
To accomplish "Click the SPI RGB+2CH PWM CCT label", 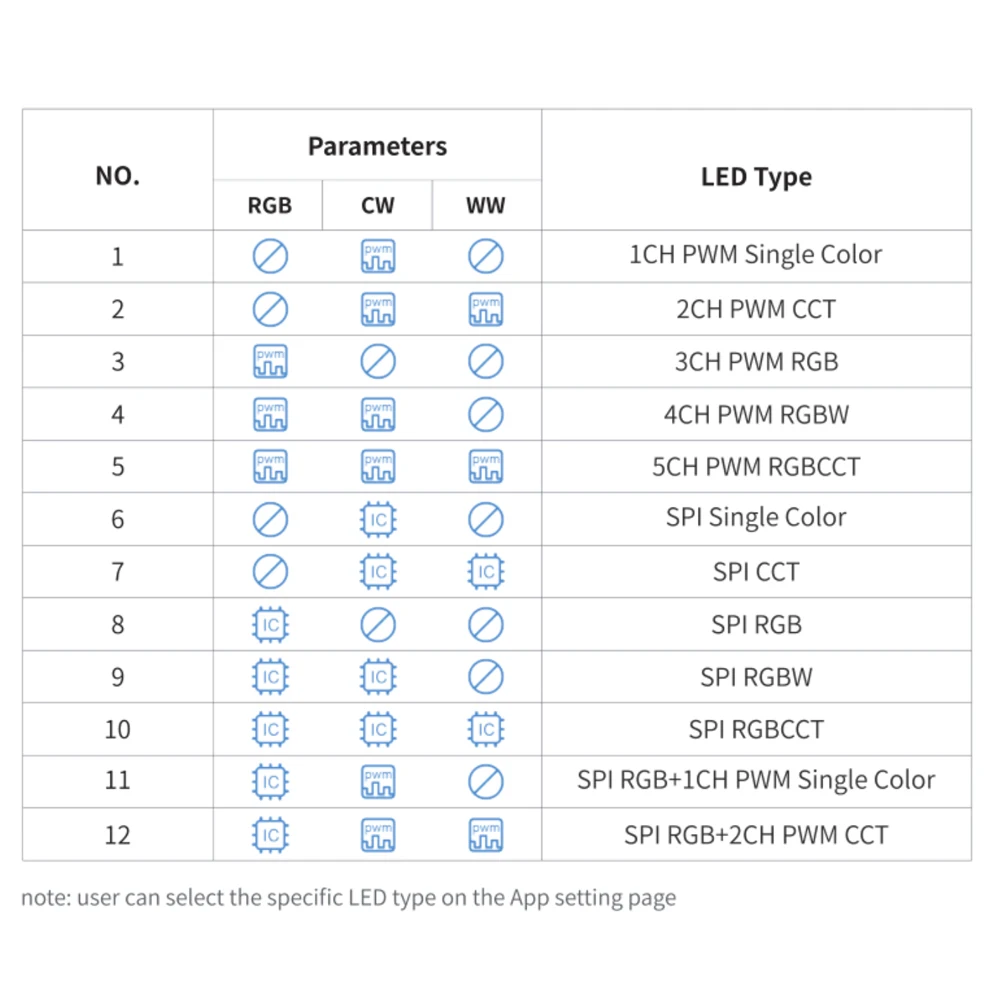I will point(756,835).
